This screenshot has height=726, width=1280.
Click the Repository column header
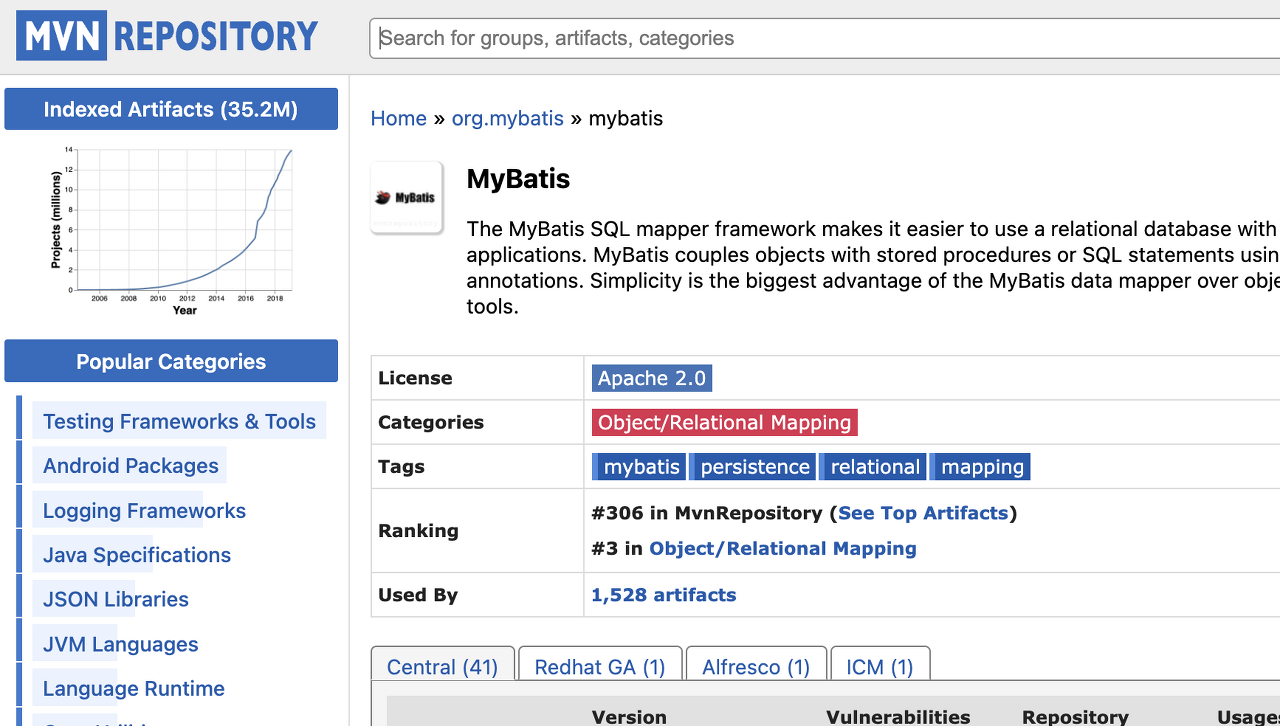[x=1075, y=716]
